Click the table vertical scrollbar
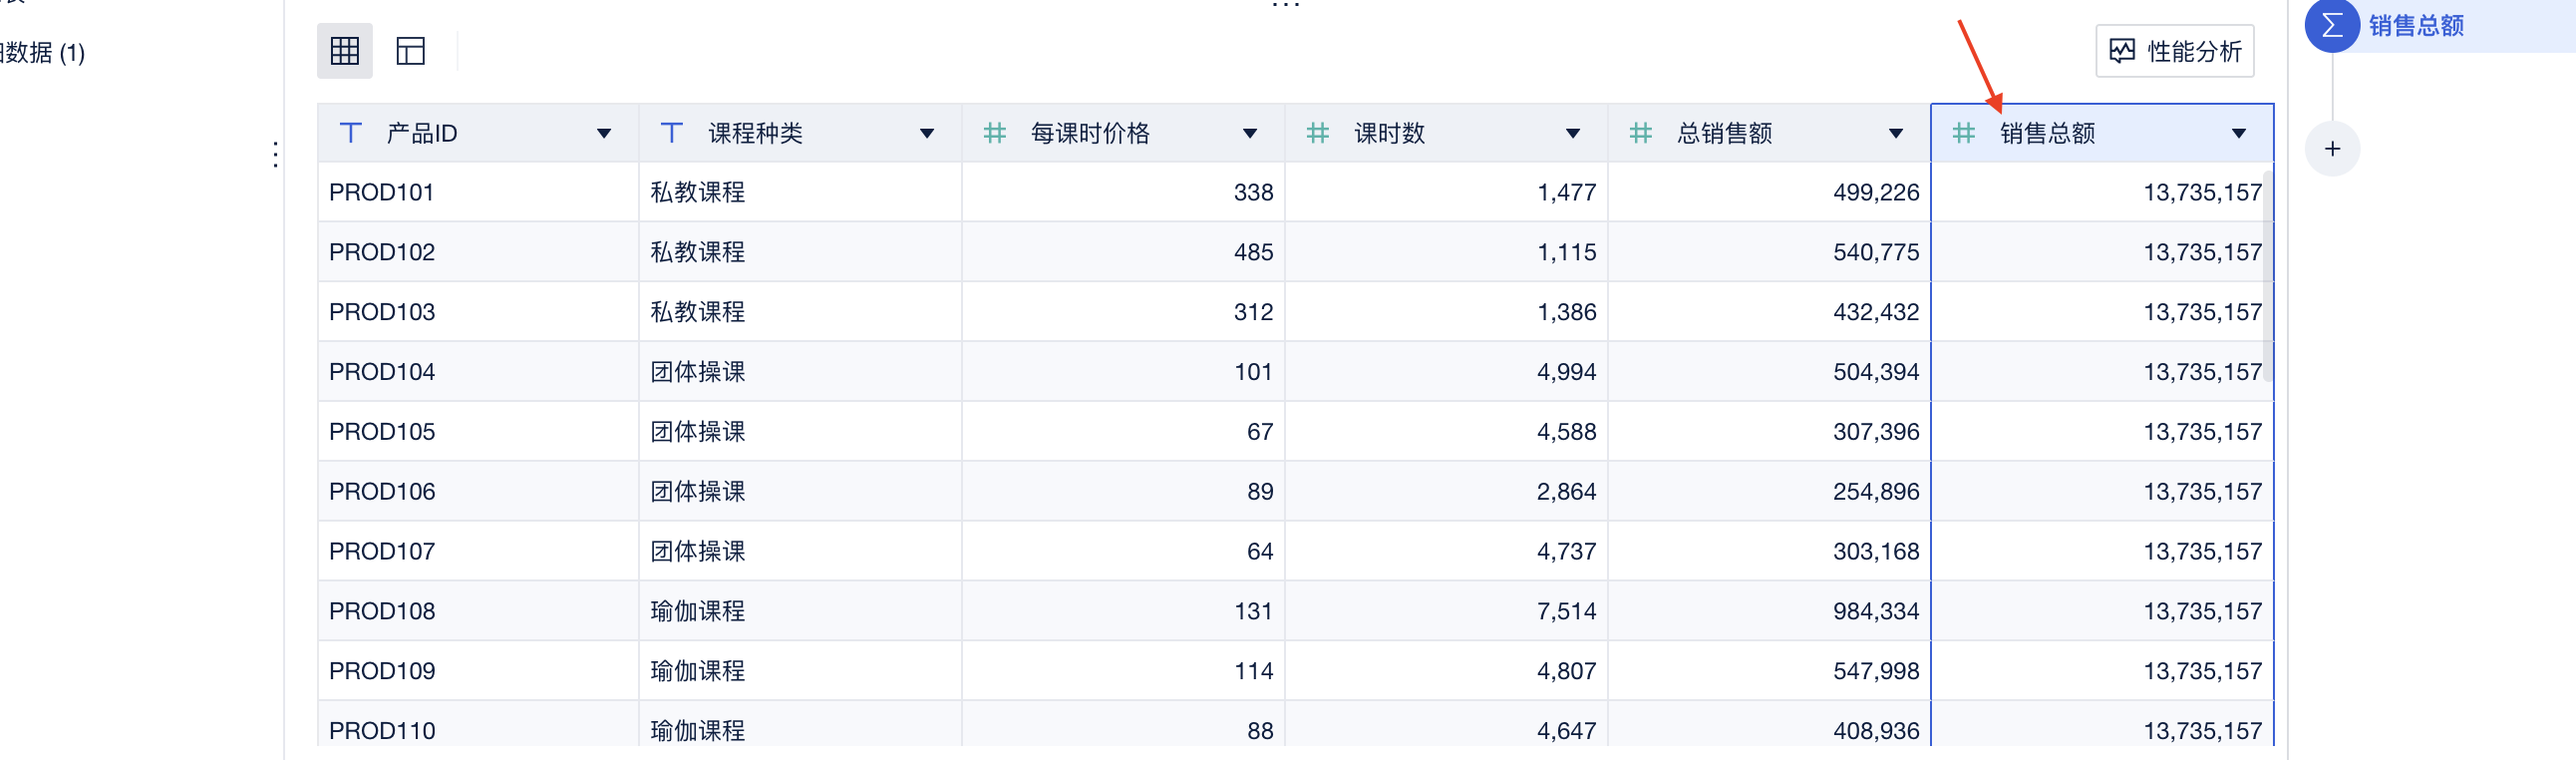The image size is (2576, 760). tap(2268, 277)
